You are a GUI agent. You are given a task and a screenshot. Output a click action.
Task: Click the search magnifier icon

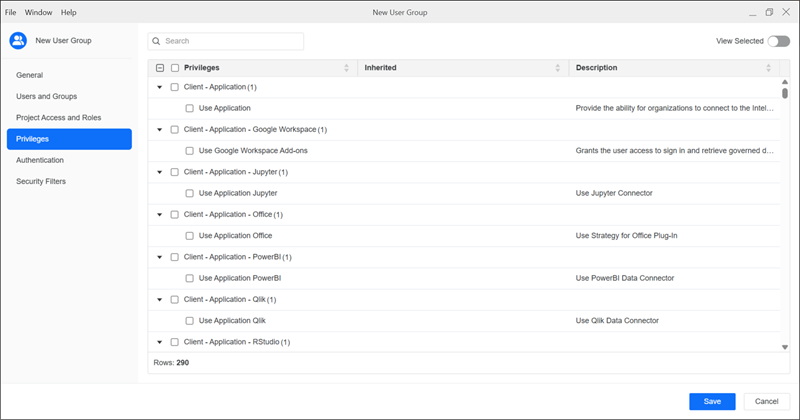pyautogui.click(x=156, y=41)
